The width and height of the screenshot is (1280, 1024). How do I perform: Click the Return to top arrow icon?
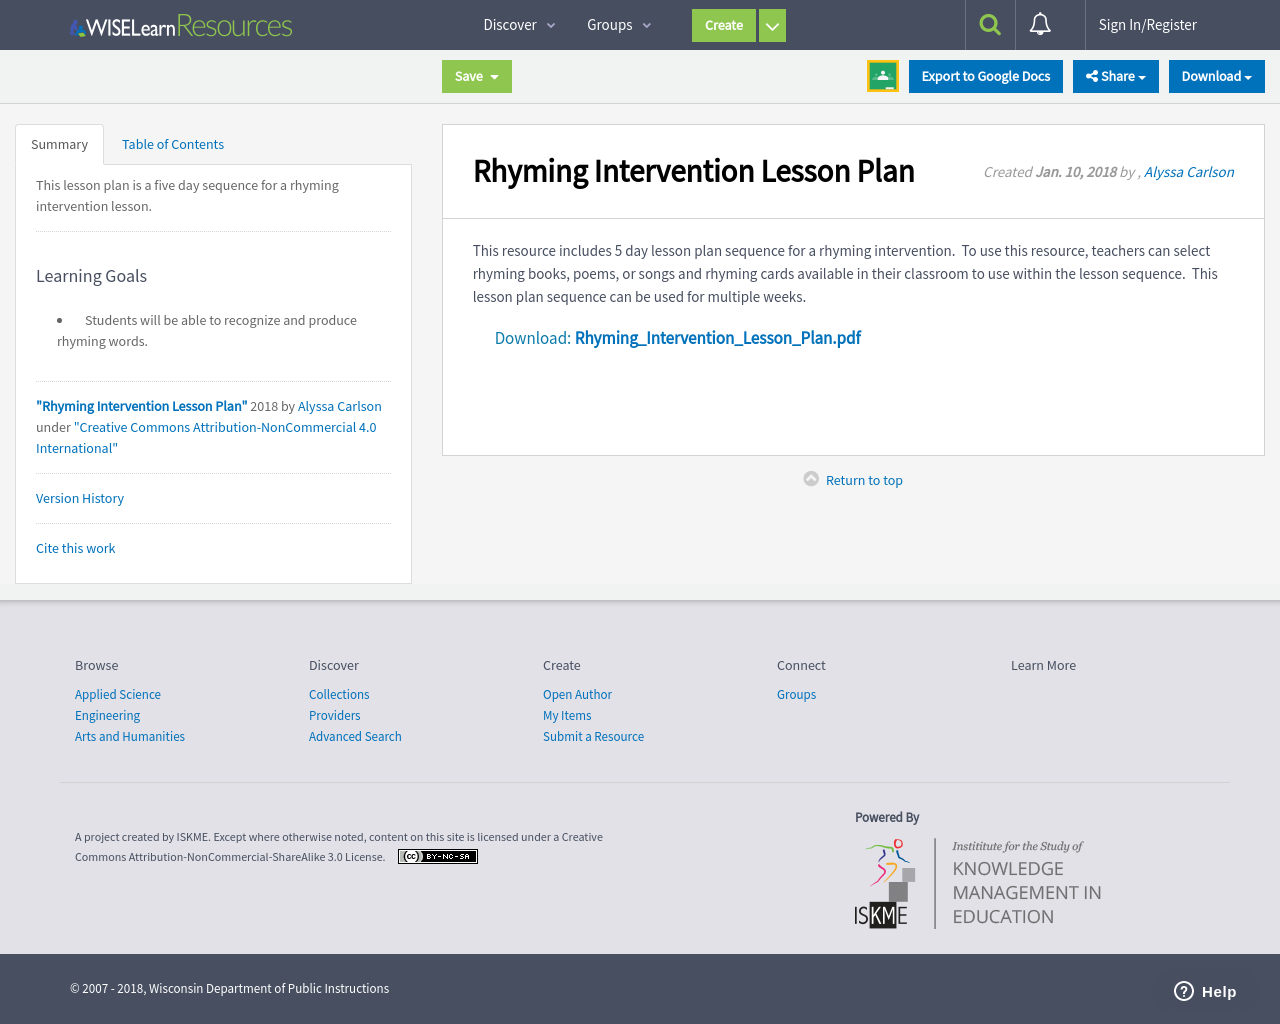tap(810, 479)
